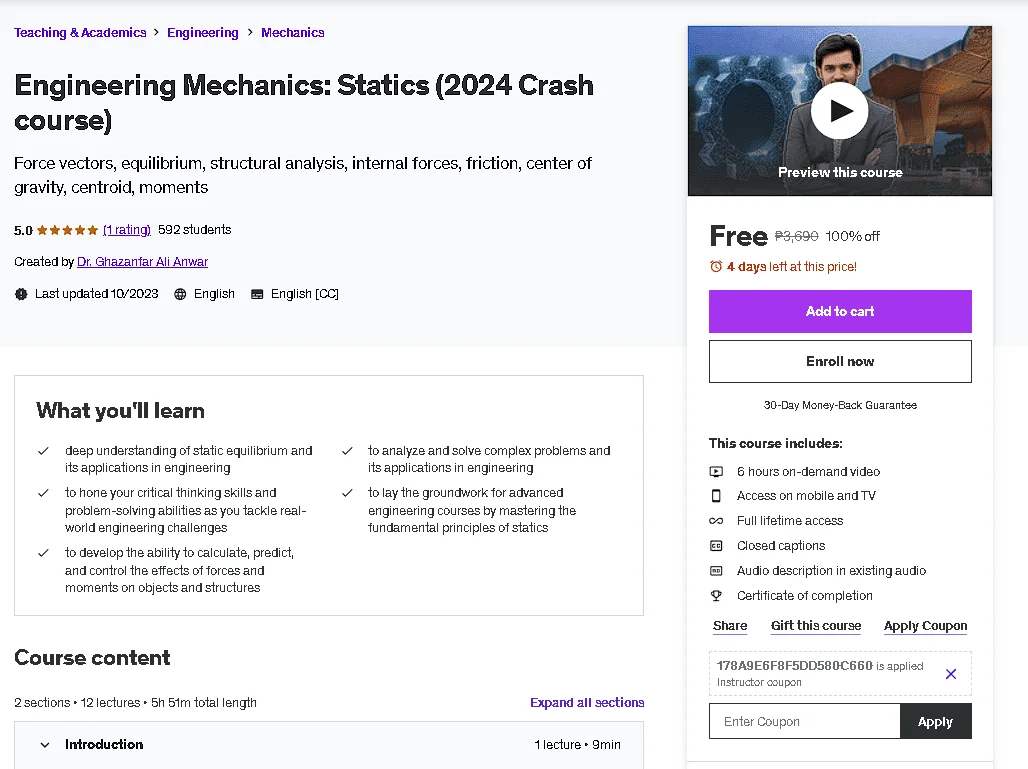Click the globe language icon
The width and height of the screenshot is (1028, 769).
[x=180, y=294]
